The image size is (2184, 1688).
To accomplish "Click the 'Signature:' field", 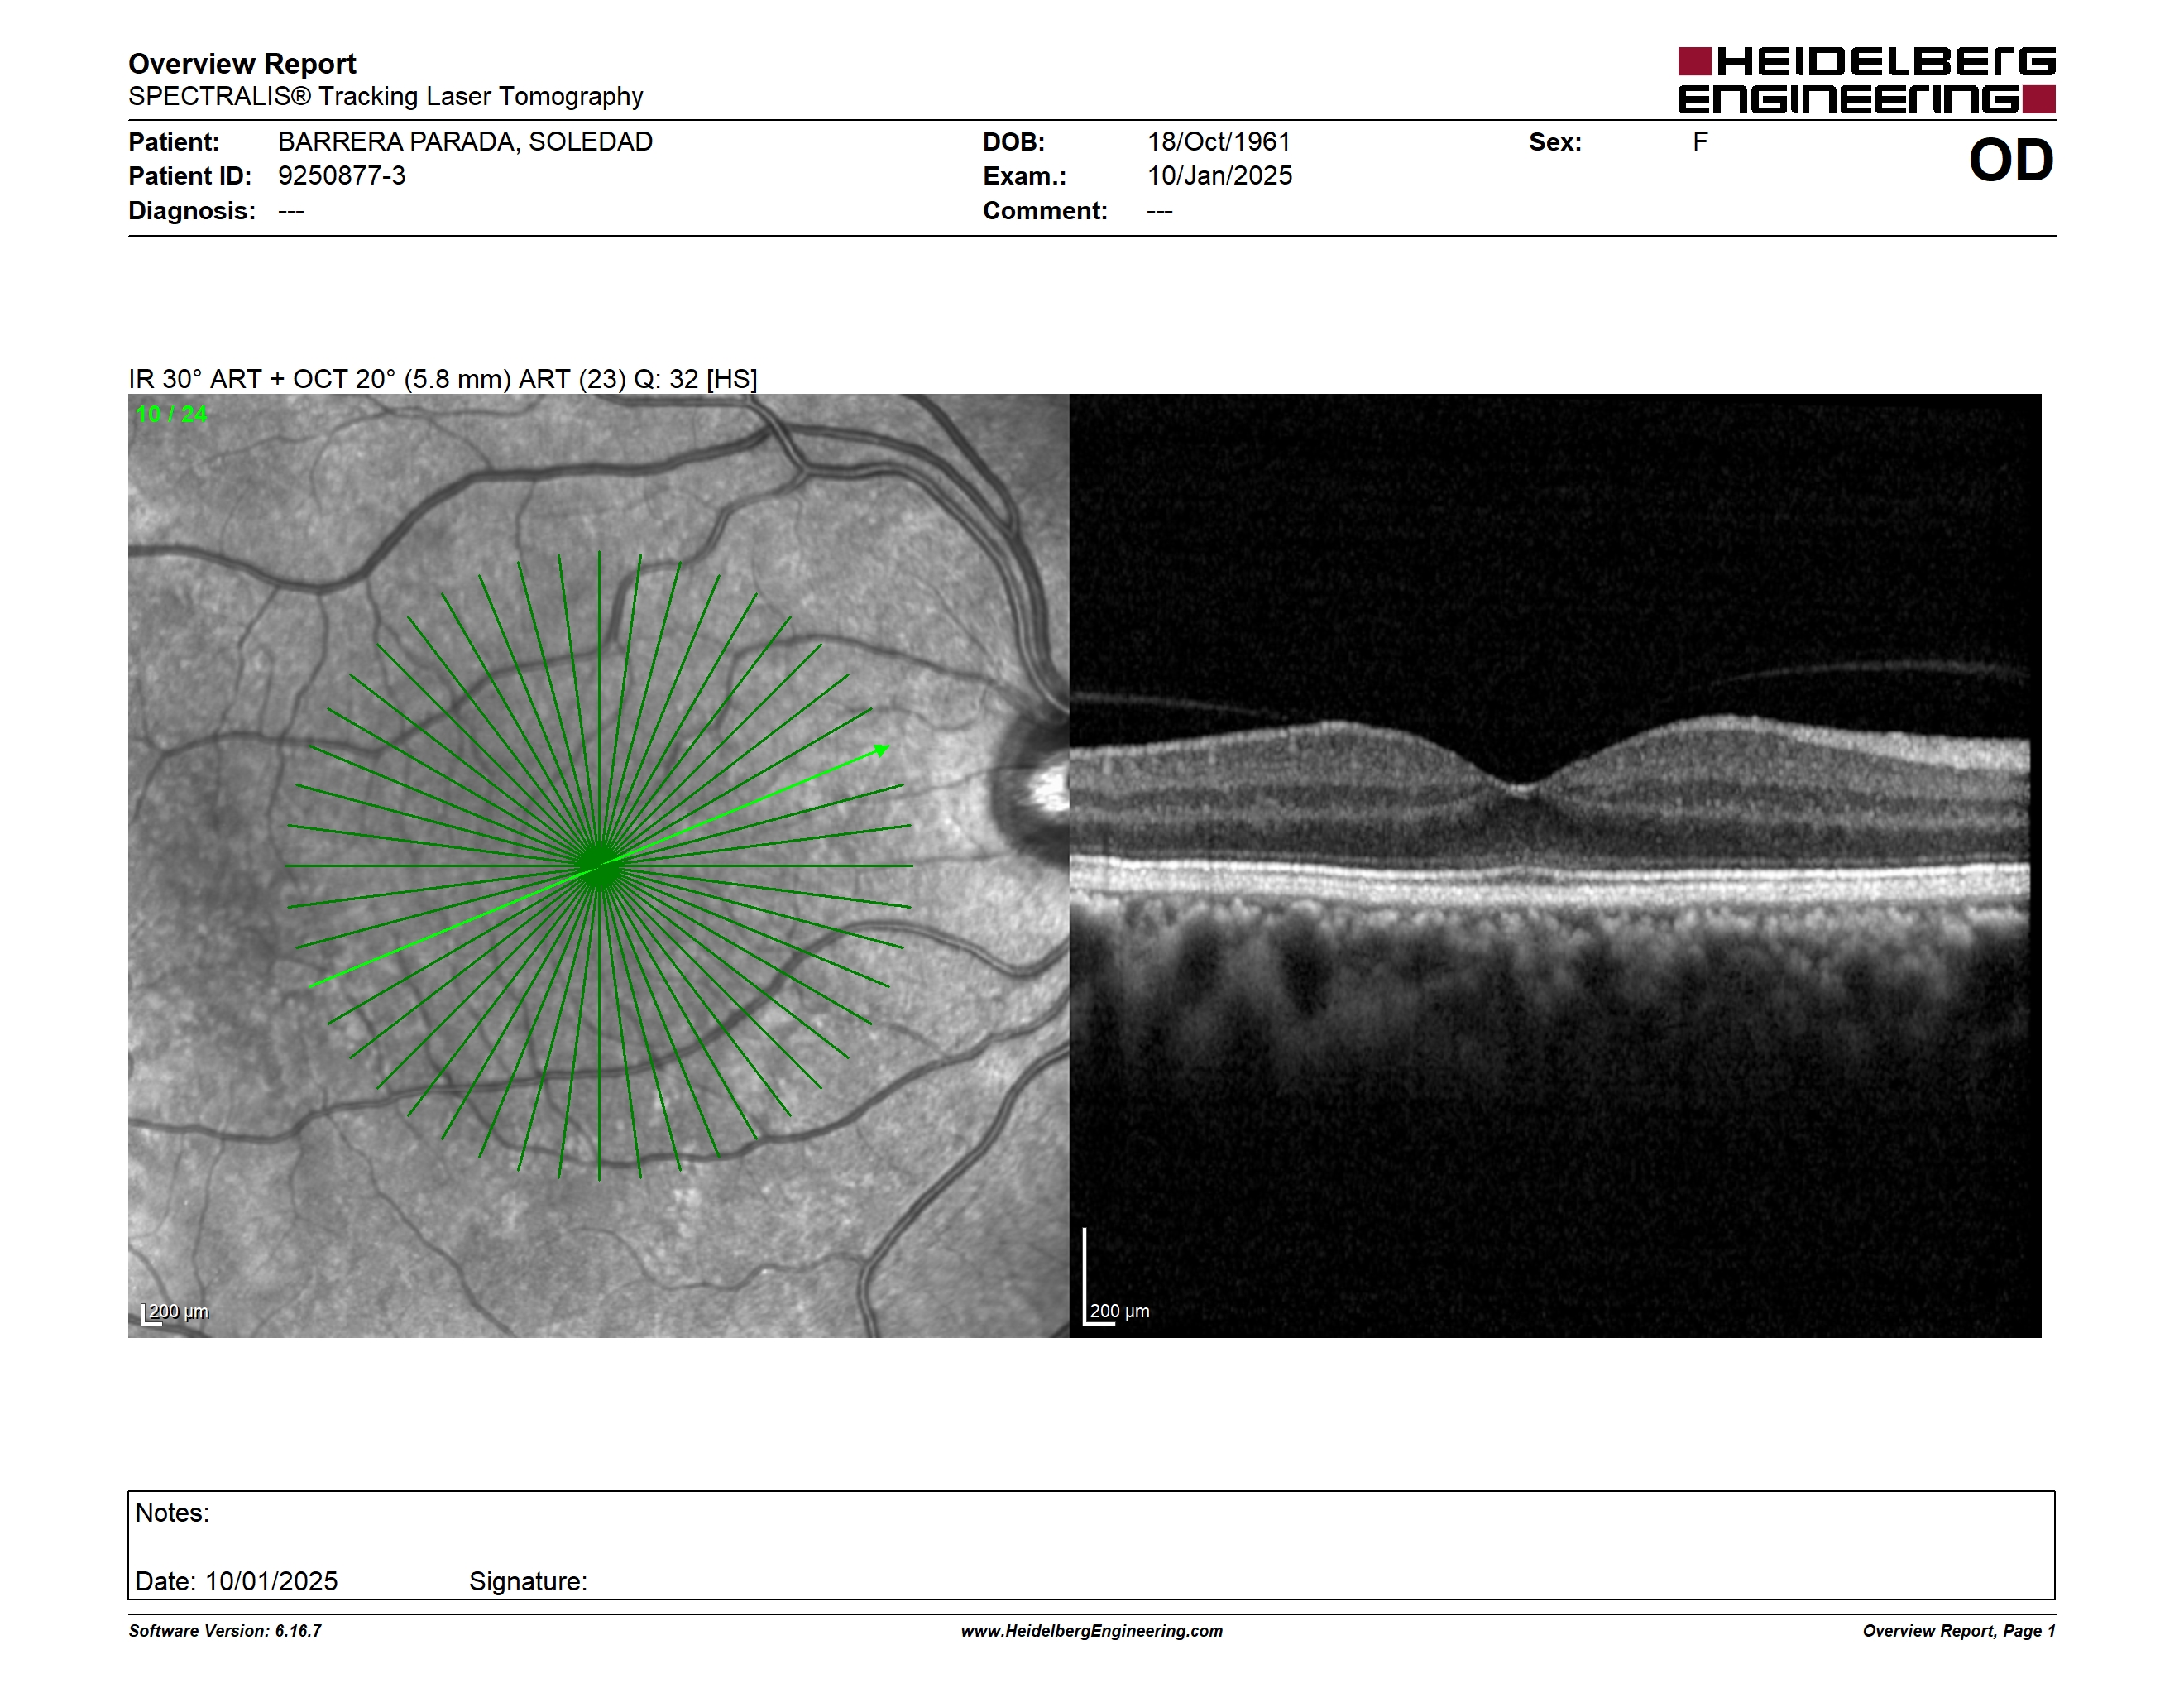I will (528, 1581).
